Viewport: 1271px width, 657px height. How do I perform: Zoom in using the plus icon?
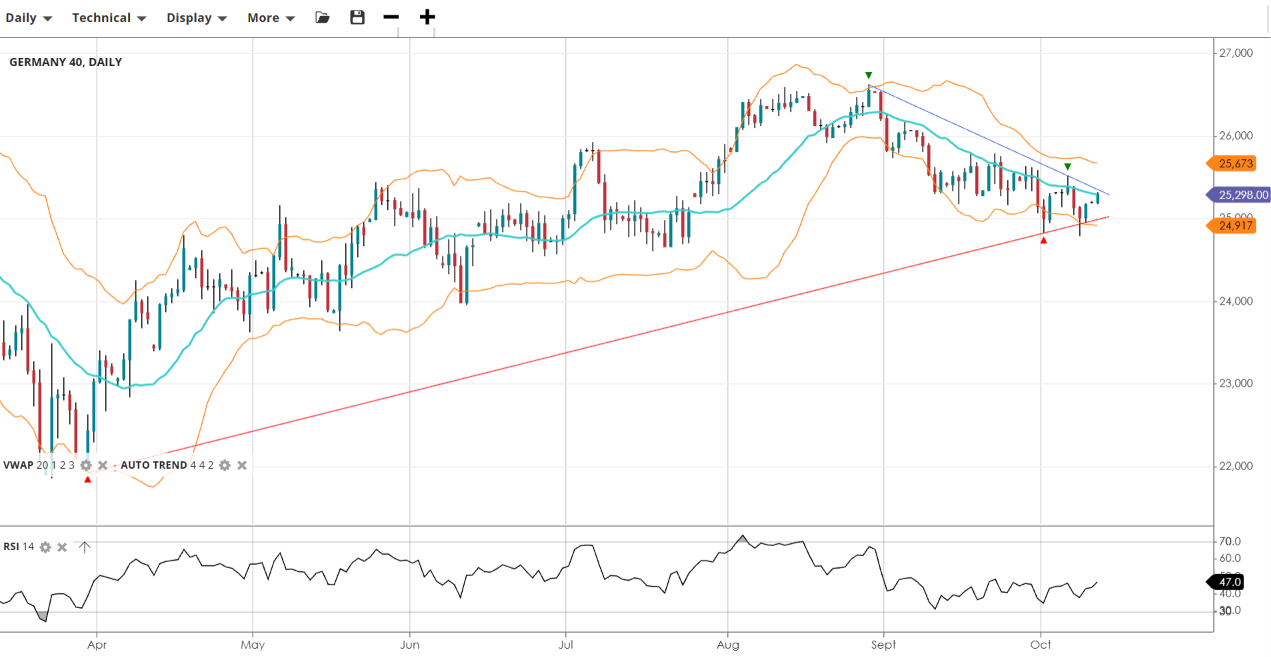427,17
